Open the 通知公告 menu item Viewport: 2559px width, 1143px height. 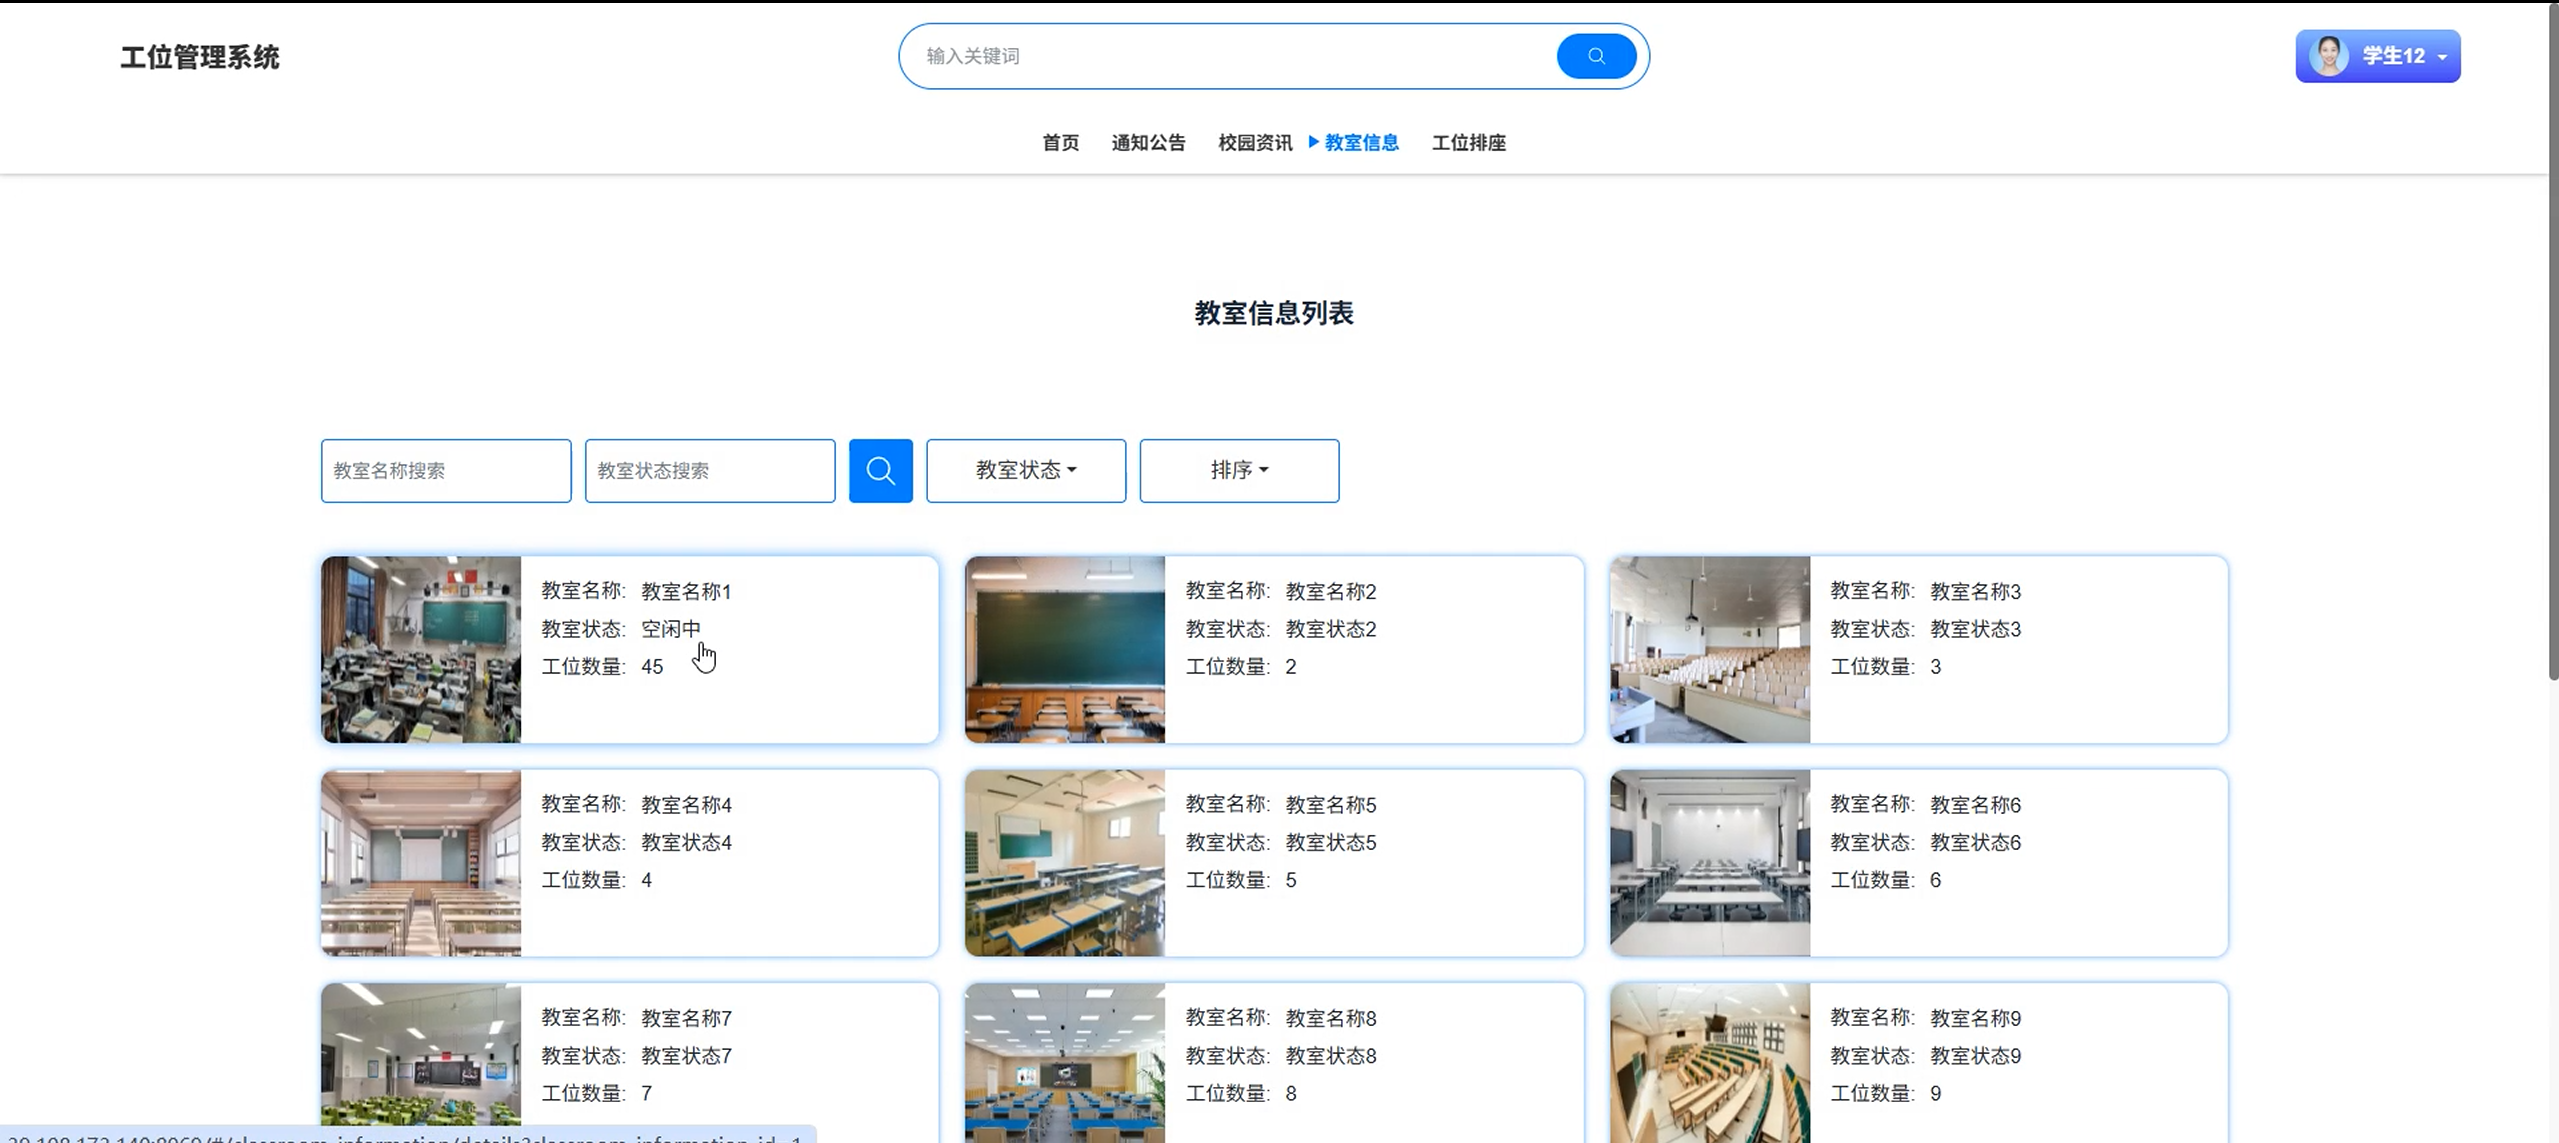pos(1148,143)
